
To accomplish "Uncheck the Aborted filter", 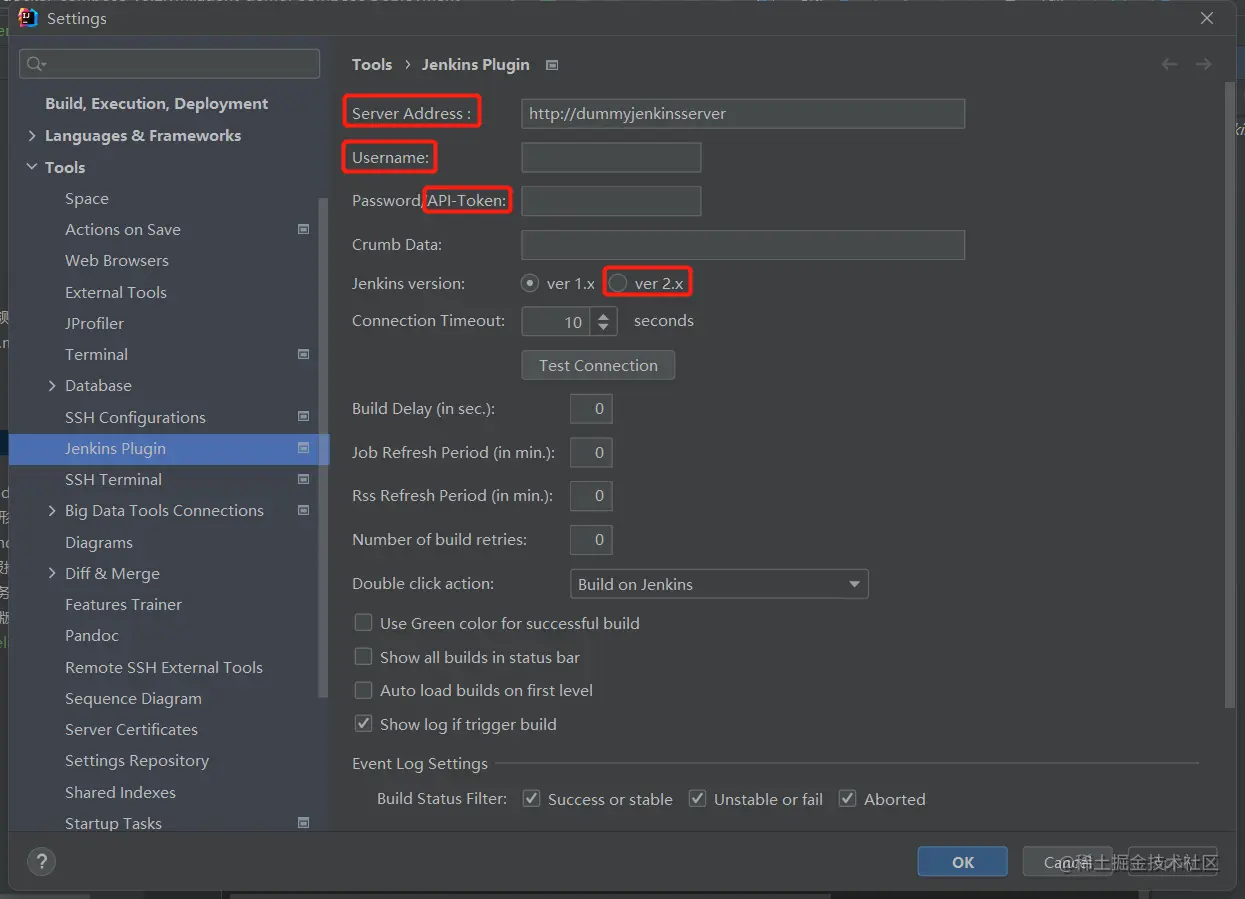I will (848, 799).
